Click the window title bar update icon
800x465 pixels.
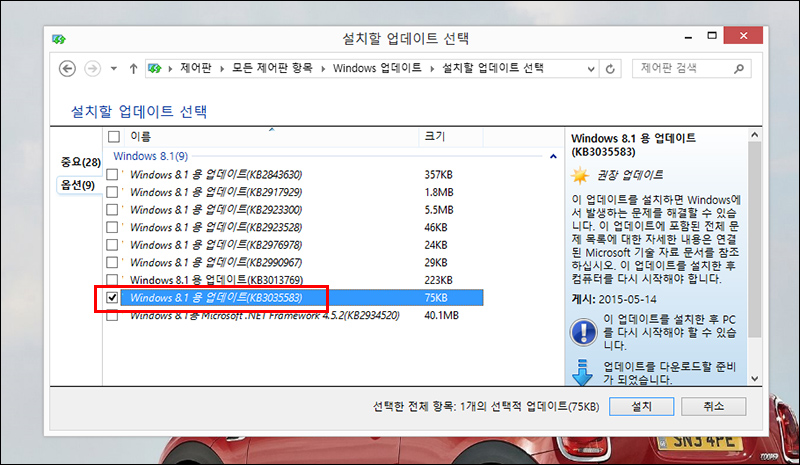[x=59, y=39]
